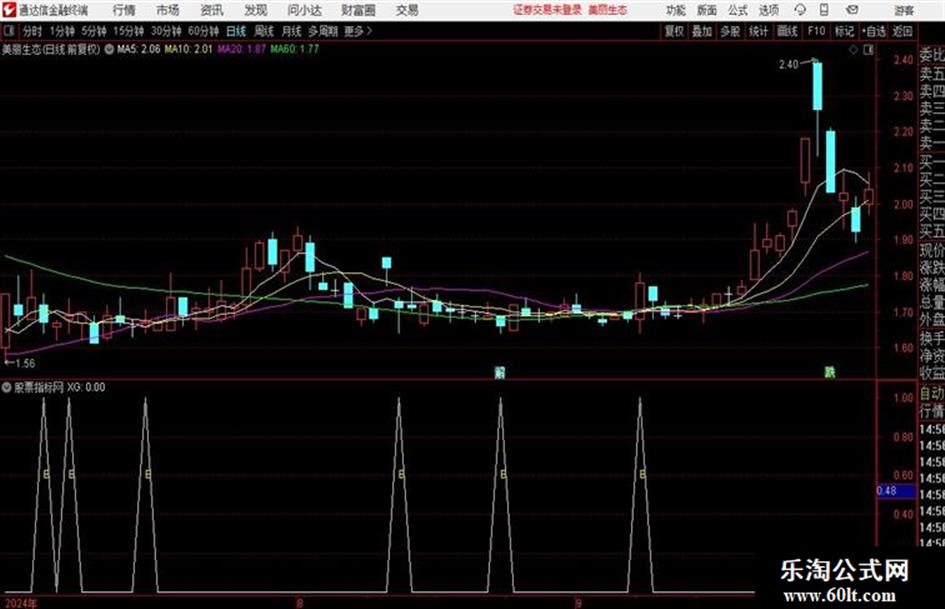Viewport: 945px width, 609px height.
Task: Select the 月线 monthly chart tab
Action: (x=292, y=31)
